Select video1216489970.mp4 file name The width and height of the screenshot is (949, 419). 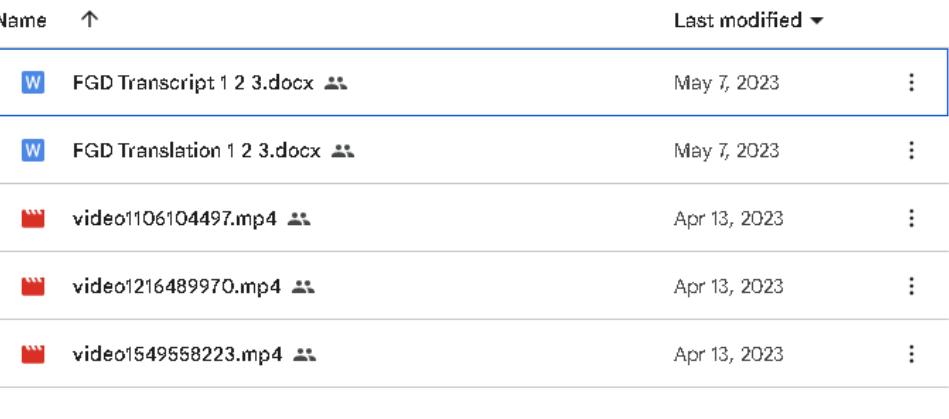point(177,287)
